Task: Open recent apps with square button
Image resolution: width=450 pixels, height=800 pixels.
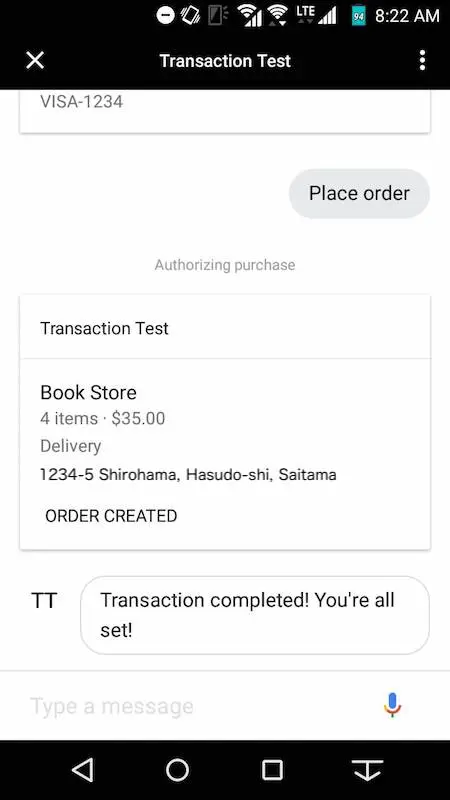Action: 272,769
